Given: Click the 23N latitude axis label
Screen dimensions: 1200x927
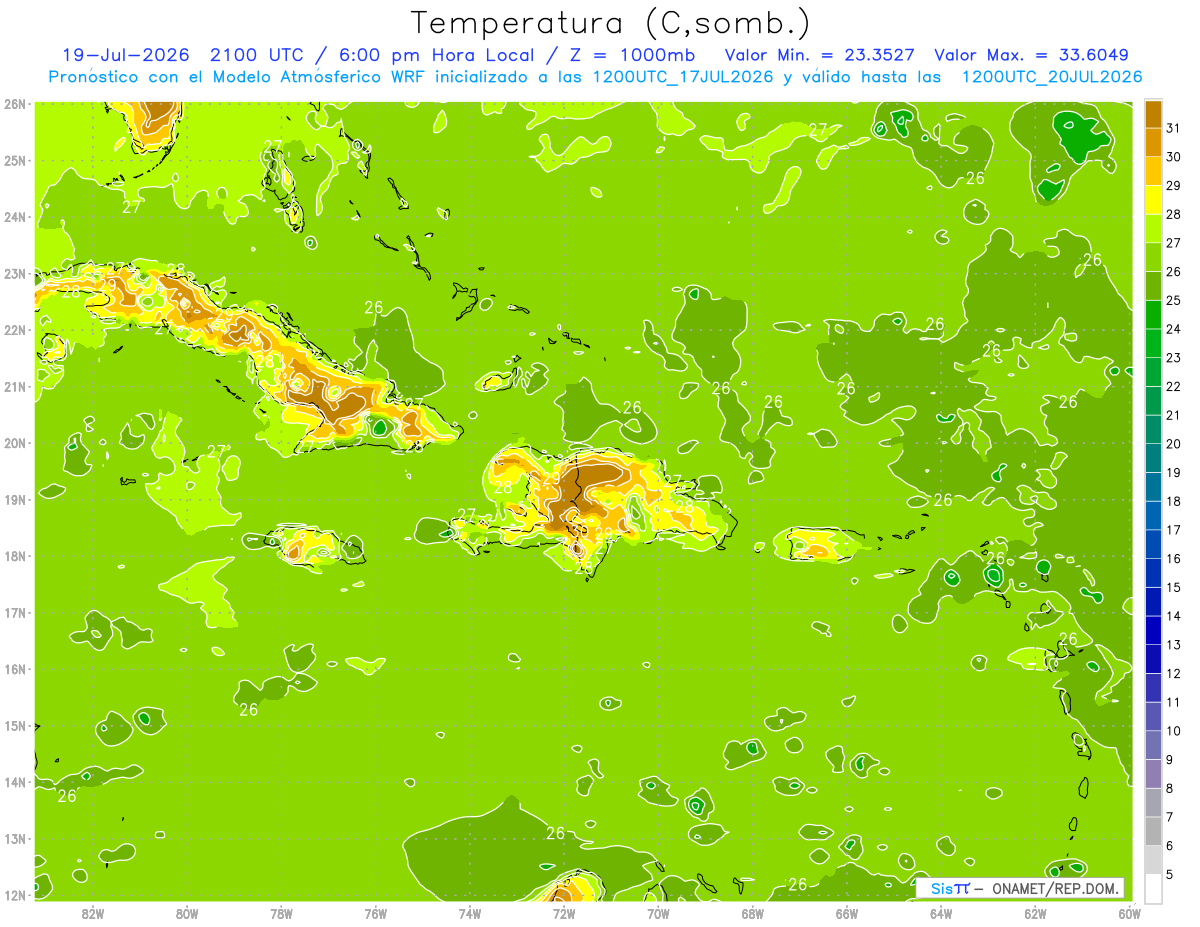Looking at the screenshot, I should coord(15,273).
